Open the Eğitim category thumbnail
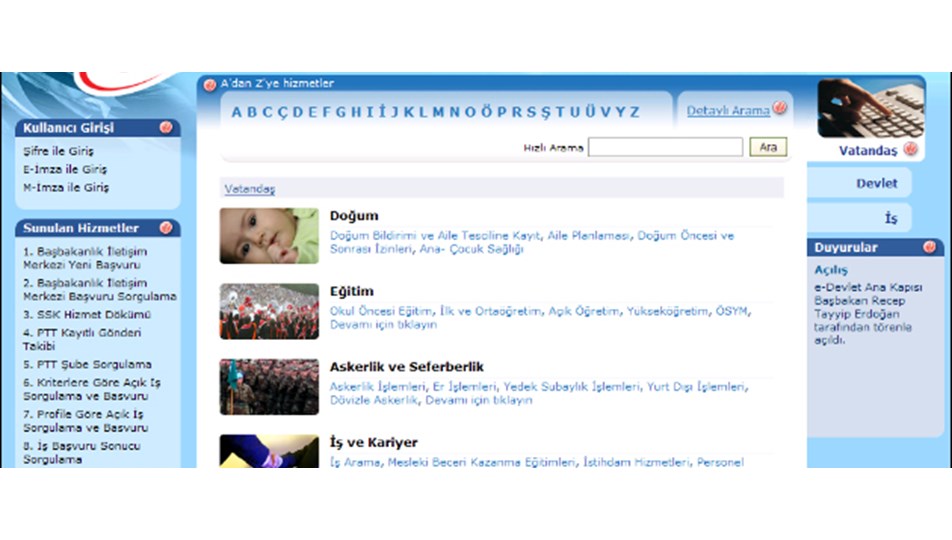Image resolution: width=952 pixels, height=540 pixels. point(269,311)
